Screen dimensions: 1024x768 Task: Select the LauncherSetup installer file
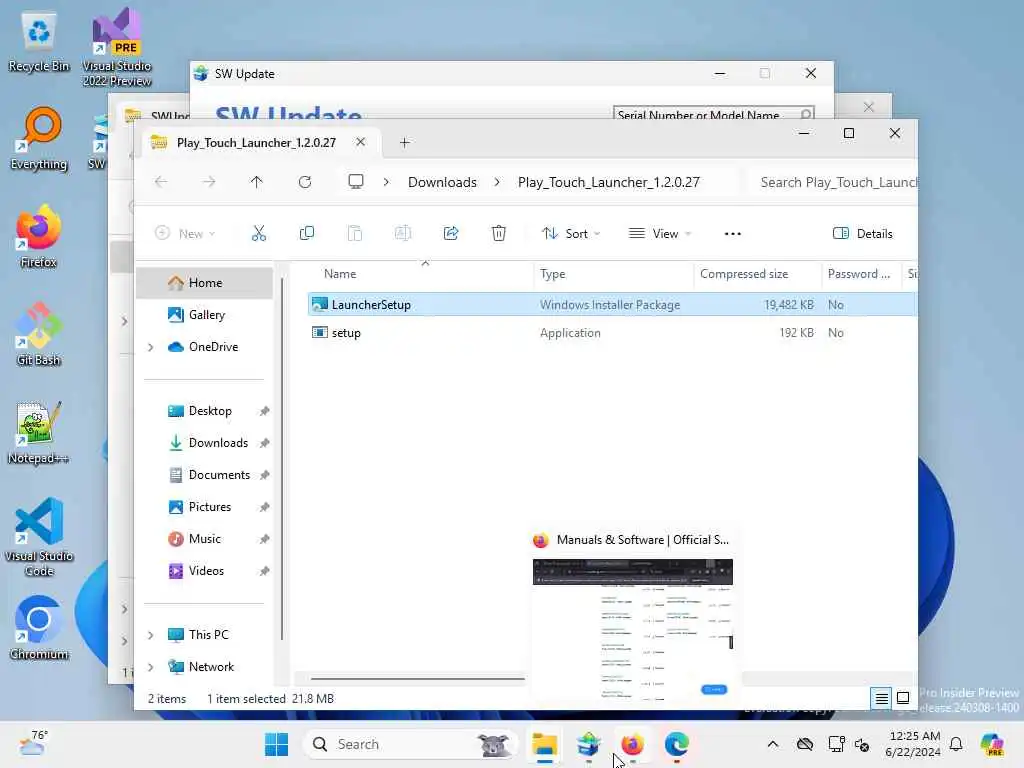[x=613, y=304]
